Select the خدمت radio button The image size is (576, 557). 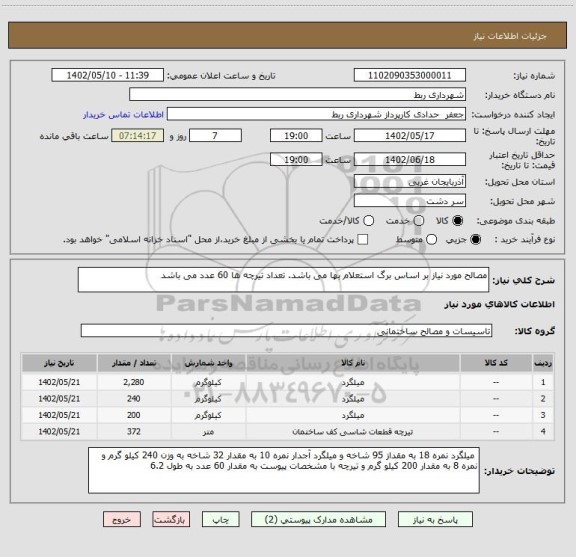[418, 220]
